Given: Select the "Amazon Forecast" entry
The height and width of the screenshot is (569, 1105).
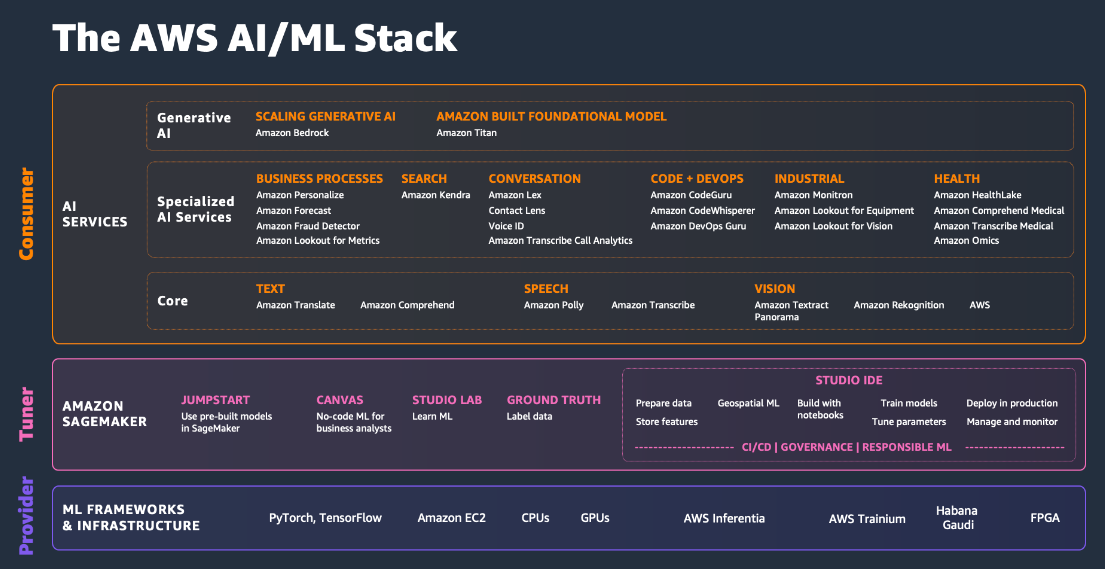Looking at the screenshot, I should [x=293, y=210].
